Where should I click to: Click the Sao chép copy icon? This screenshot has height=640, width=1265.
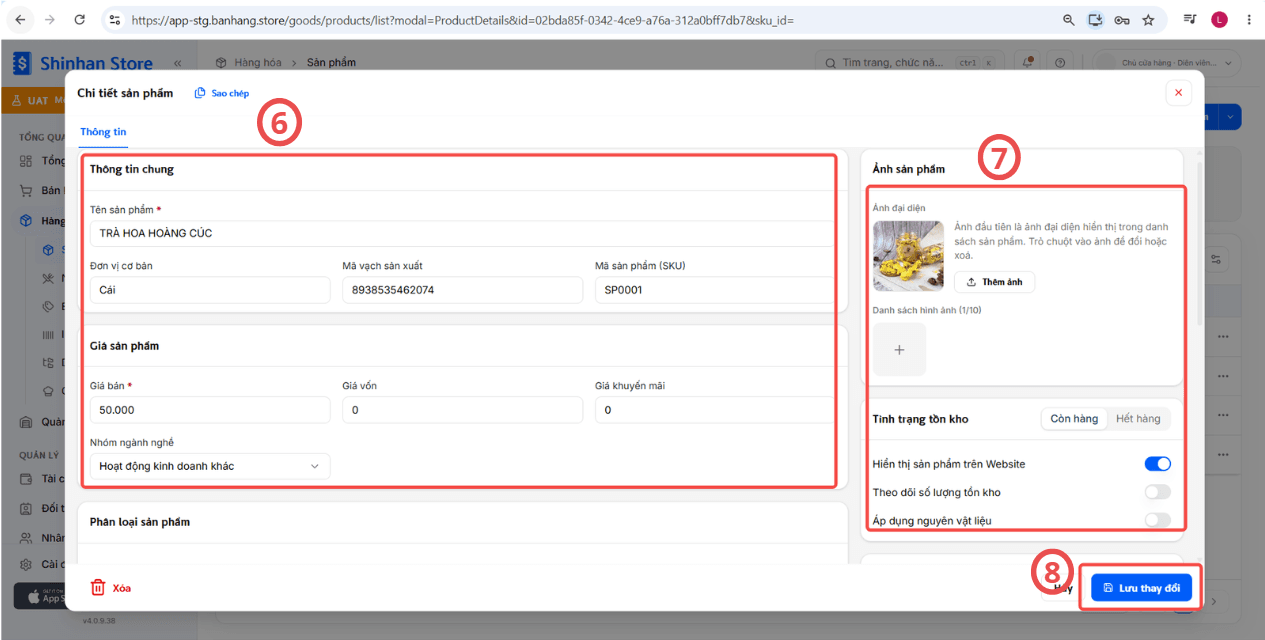(x=200, y=93)
